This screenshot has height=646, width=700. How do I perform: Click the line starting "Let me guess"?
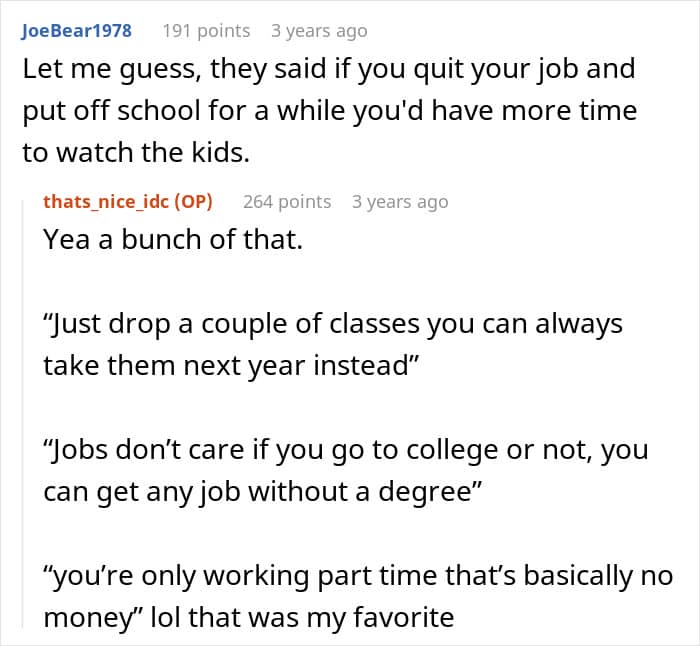(x=329, y=70)
